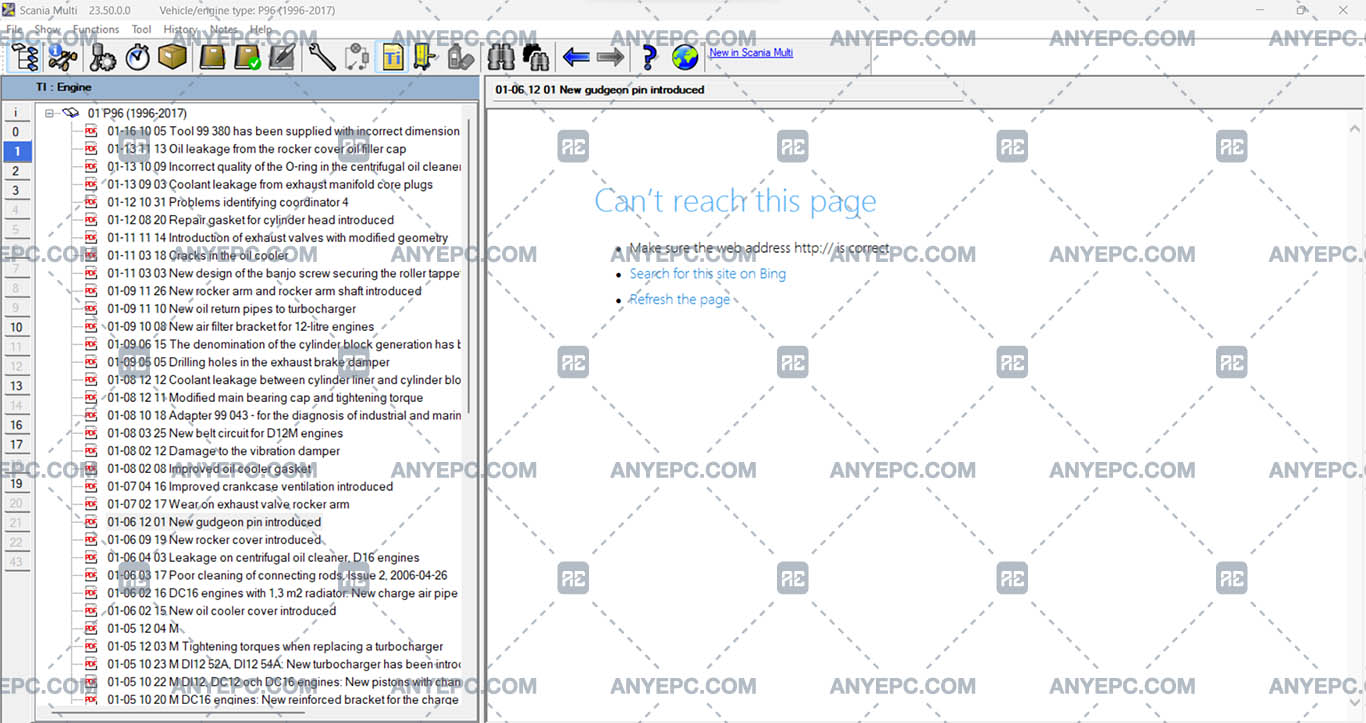This screenshot has width=1366, height=723.
Task: Click the globe language icon
Action: 685,57
